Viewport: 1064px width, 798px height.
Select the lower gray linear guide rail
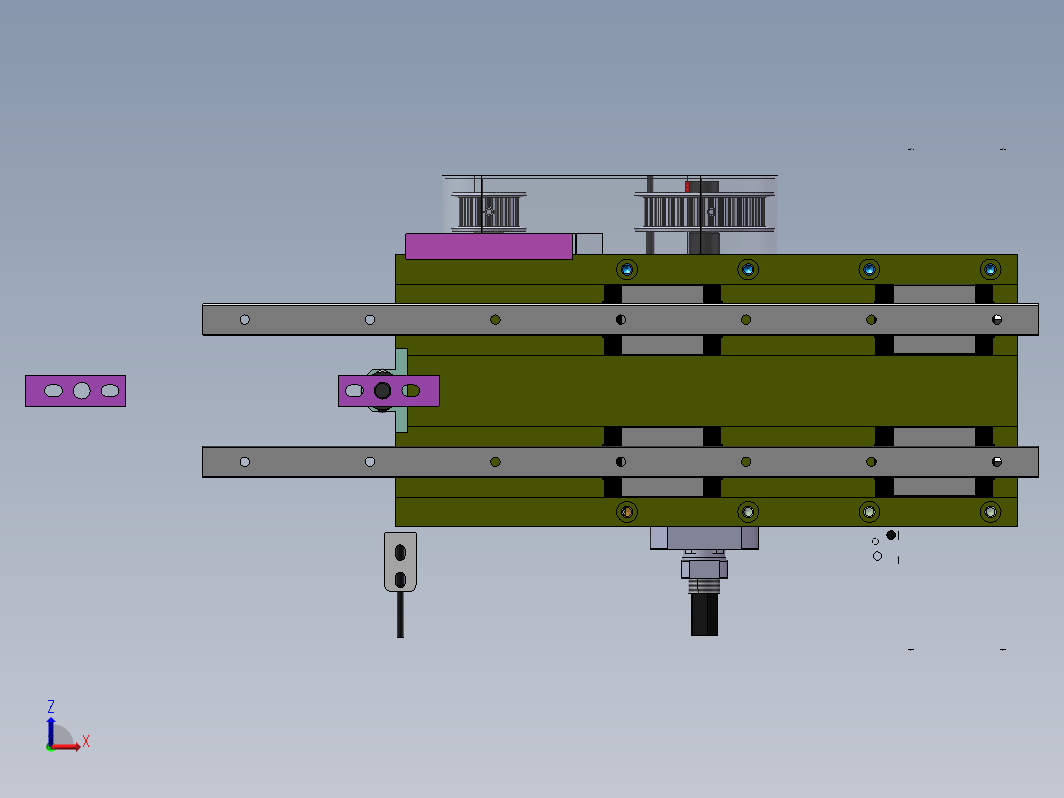620,462
